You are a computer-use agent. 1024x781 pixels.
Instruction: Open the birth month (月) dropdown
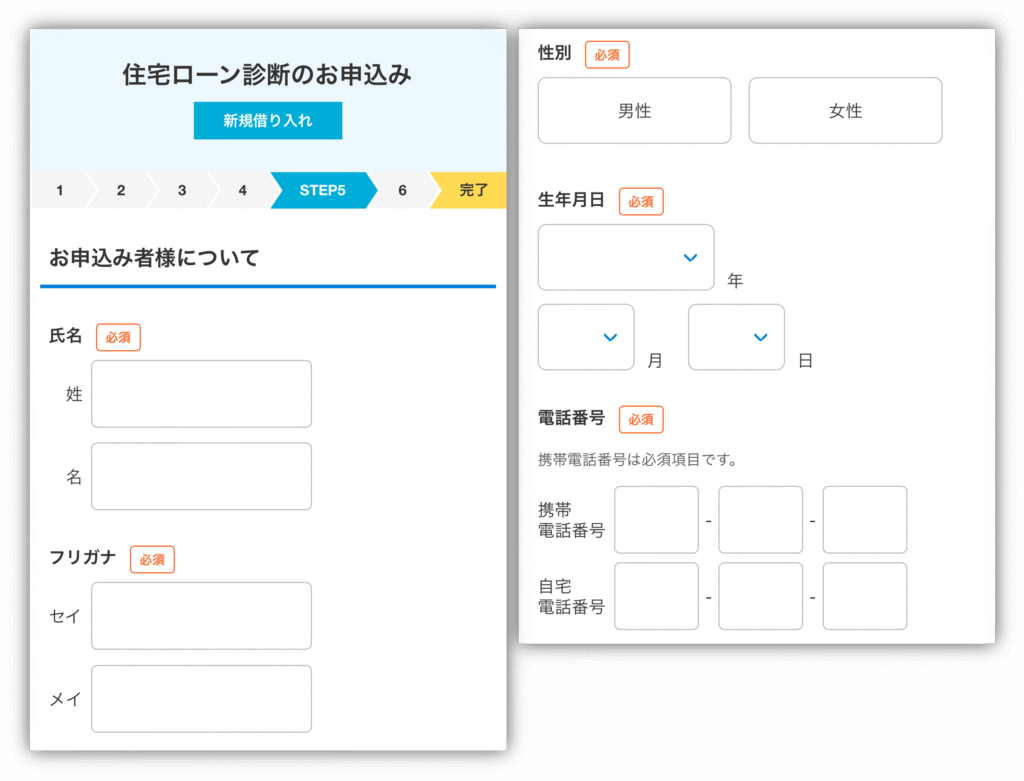coord(586,337)
